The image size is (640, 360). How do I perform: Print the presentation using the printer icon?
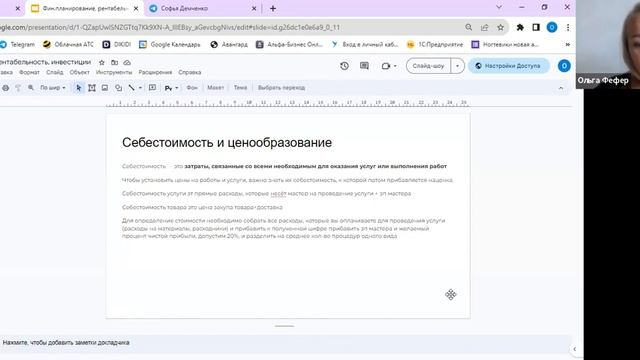5,88
